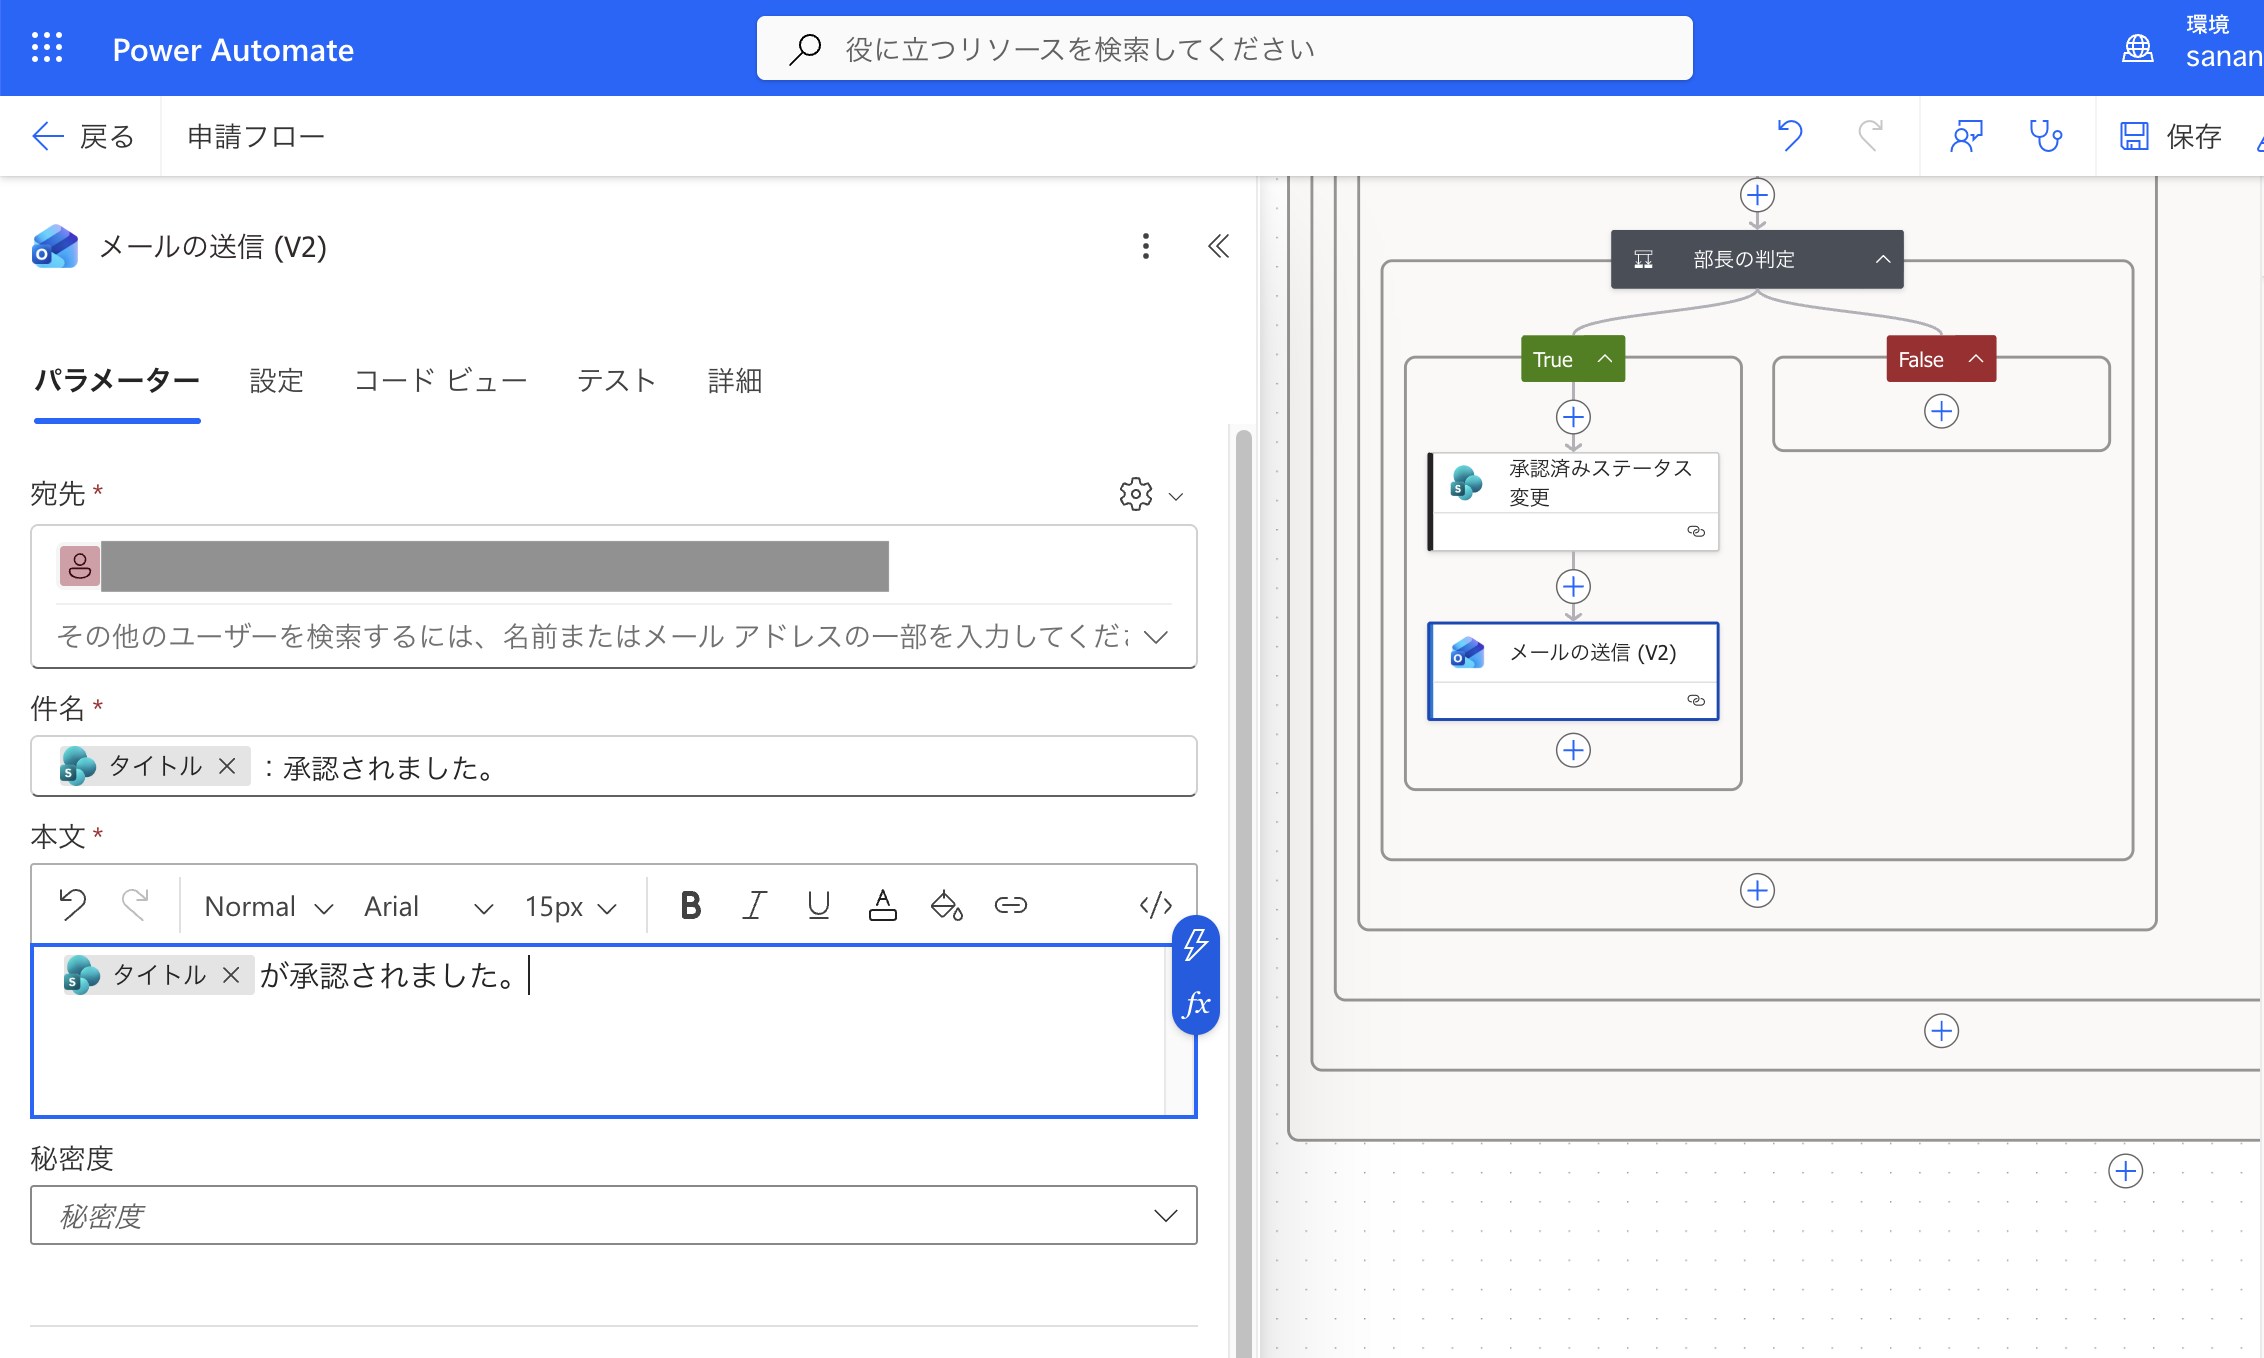
Task: Open the environment globe icon
Action: point(2138,48)
